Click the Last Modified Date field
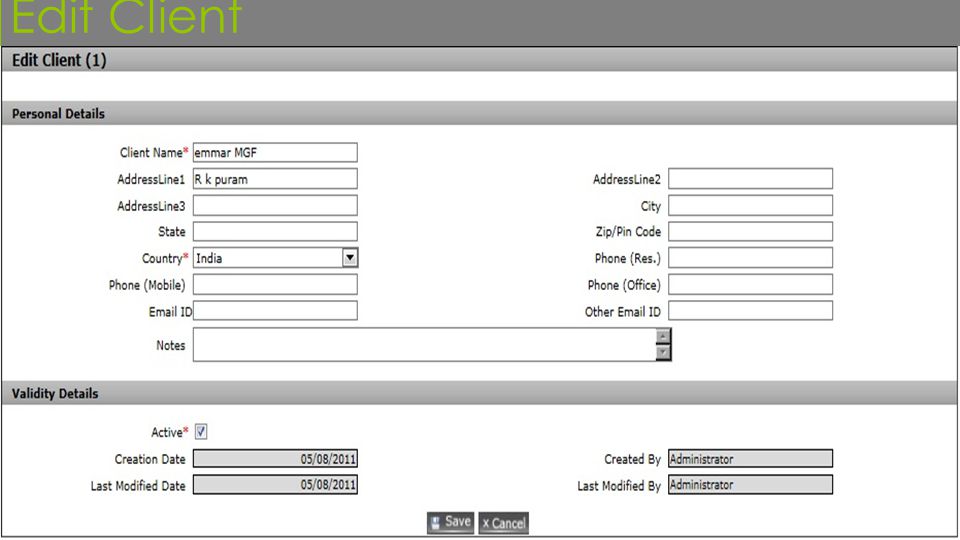This screenshot has width=960, height=540. coord(275,485)
